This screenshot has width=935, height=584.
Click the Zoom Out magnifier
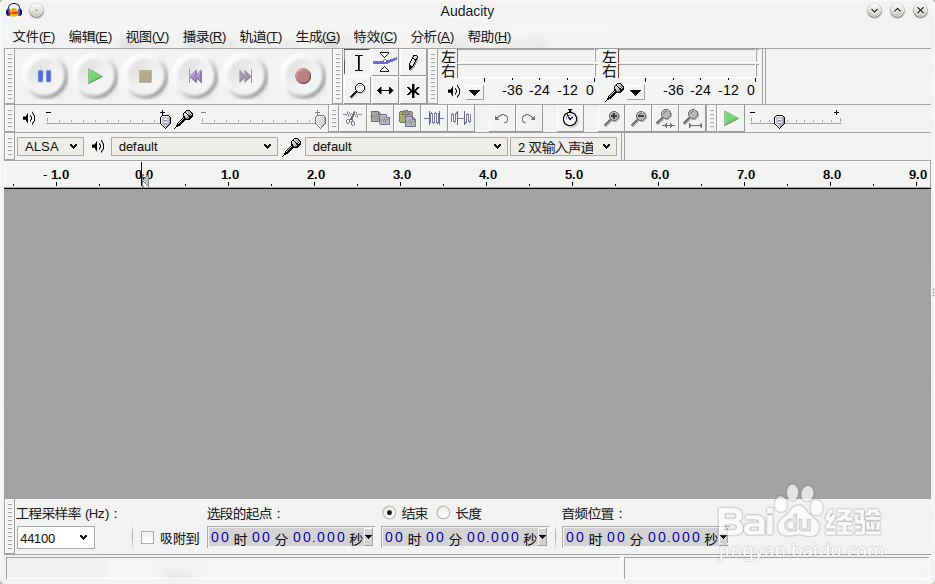click(639, 119)
